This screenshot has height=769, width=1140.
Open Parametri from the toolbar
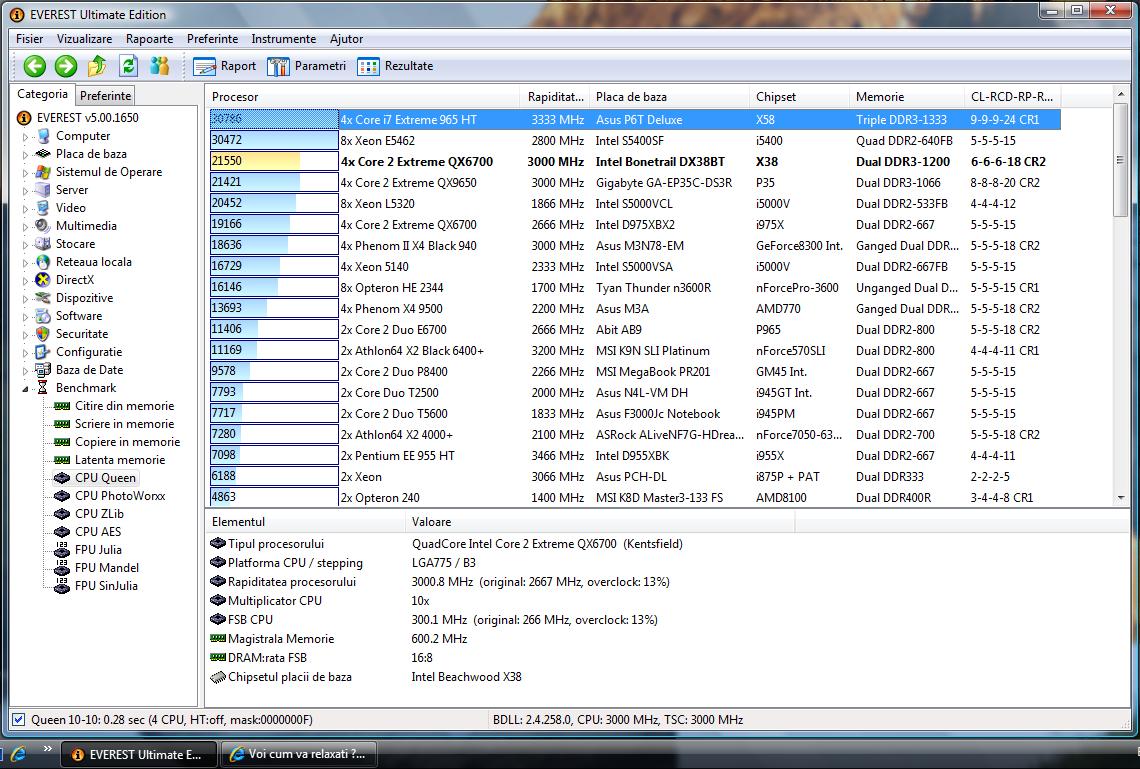pyautogui.click(x=307, y=66)
